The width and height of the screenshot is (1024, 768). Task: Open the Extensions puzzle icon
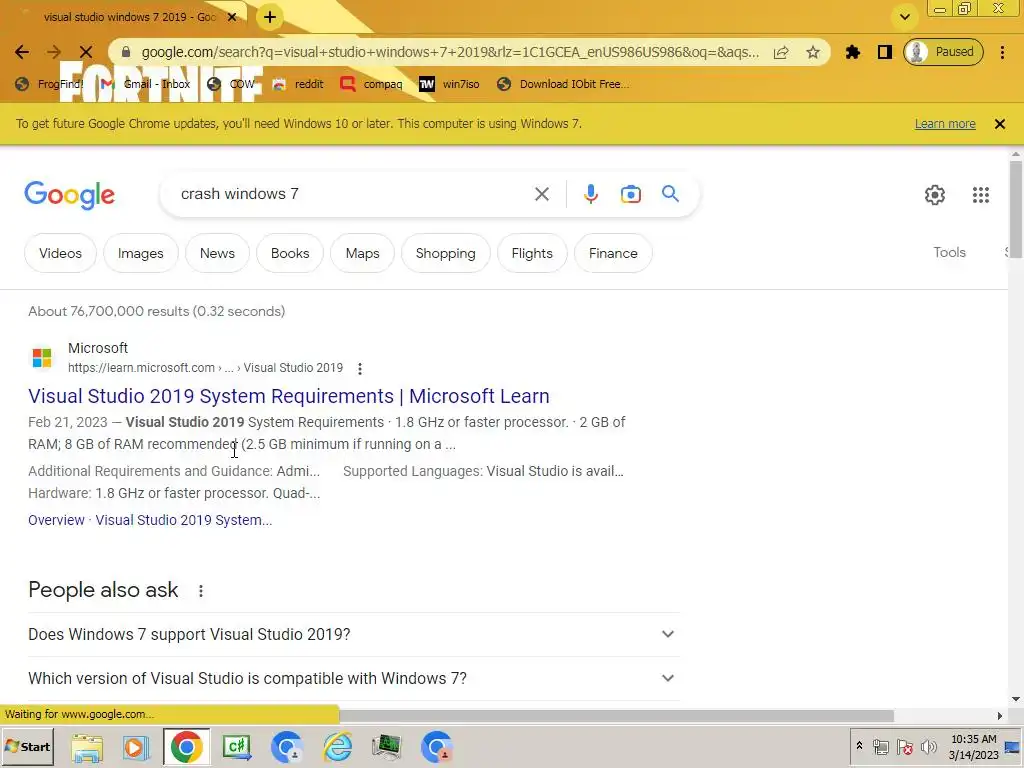853,52
